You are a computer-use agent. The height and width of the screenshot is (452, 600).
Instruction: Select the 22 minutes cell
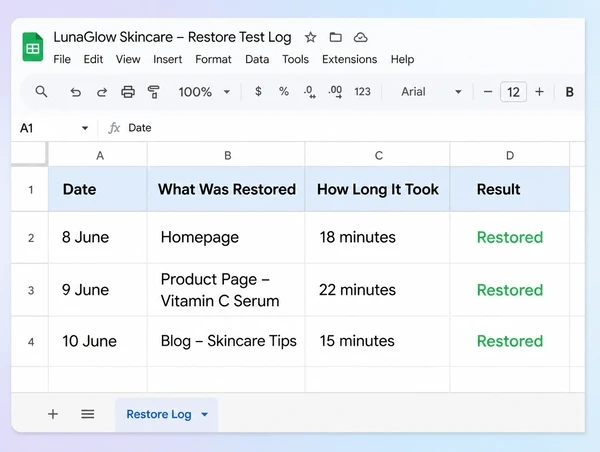(377, 290)
